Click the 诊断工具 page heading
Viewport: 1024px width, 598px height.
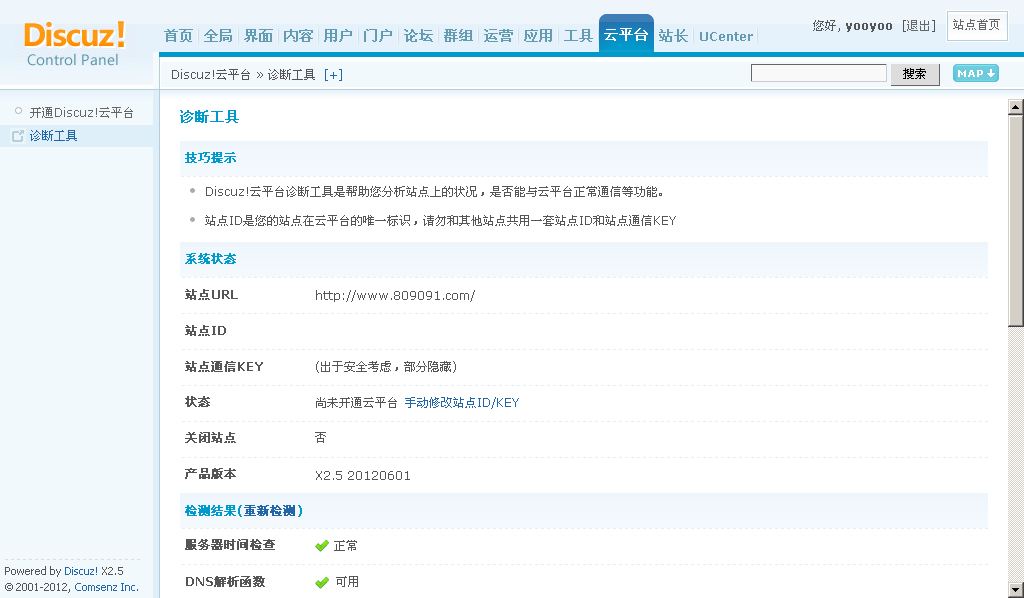pos(209,117)
